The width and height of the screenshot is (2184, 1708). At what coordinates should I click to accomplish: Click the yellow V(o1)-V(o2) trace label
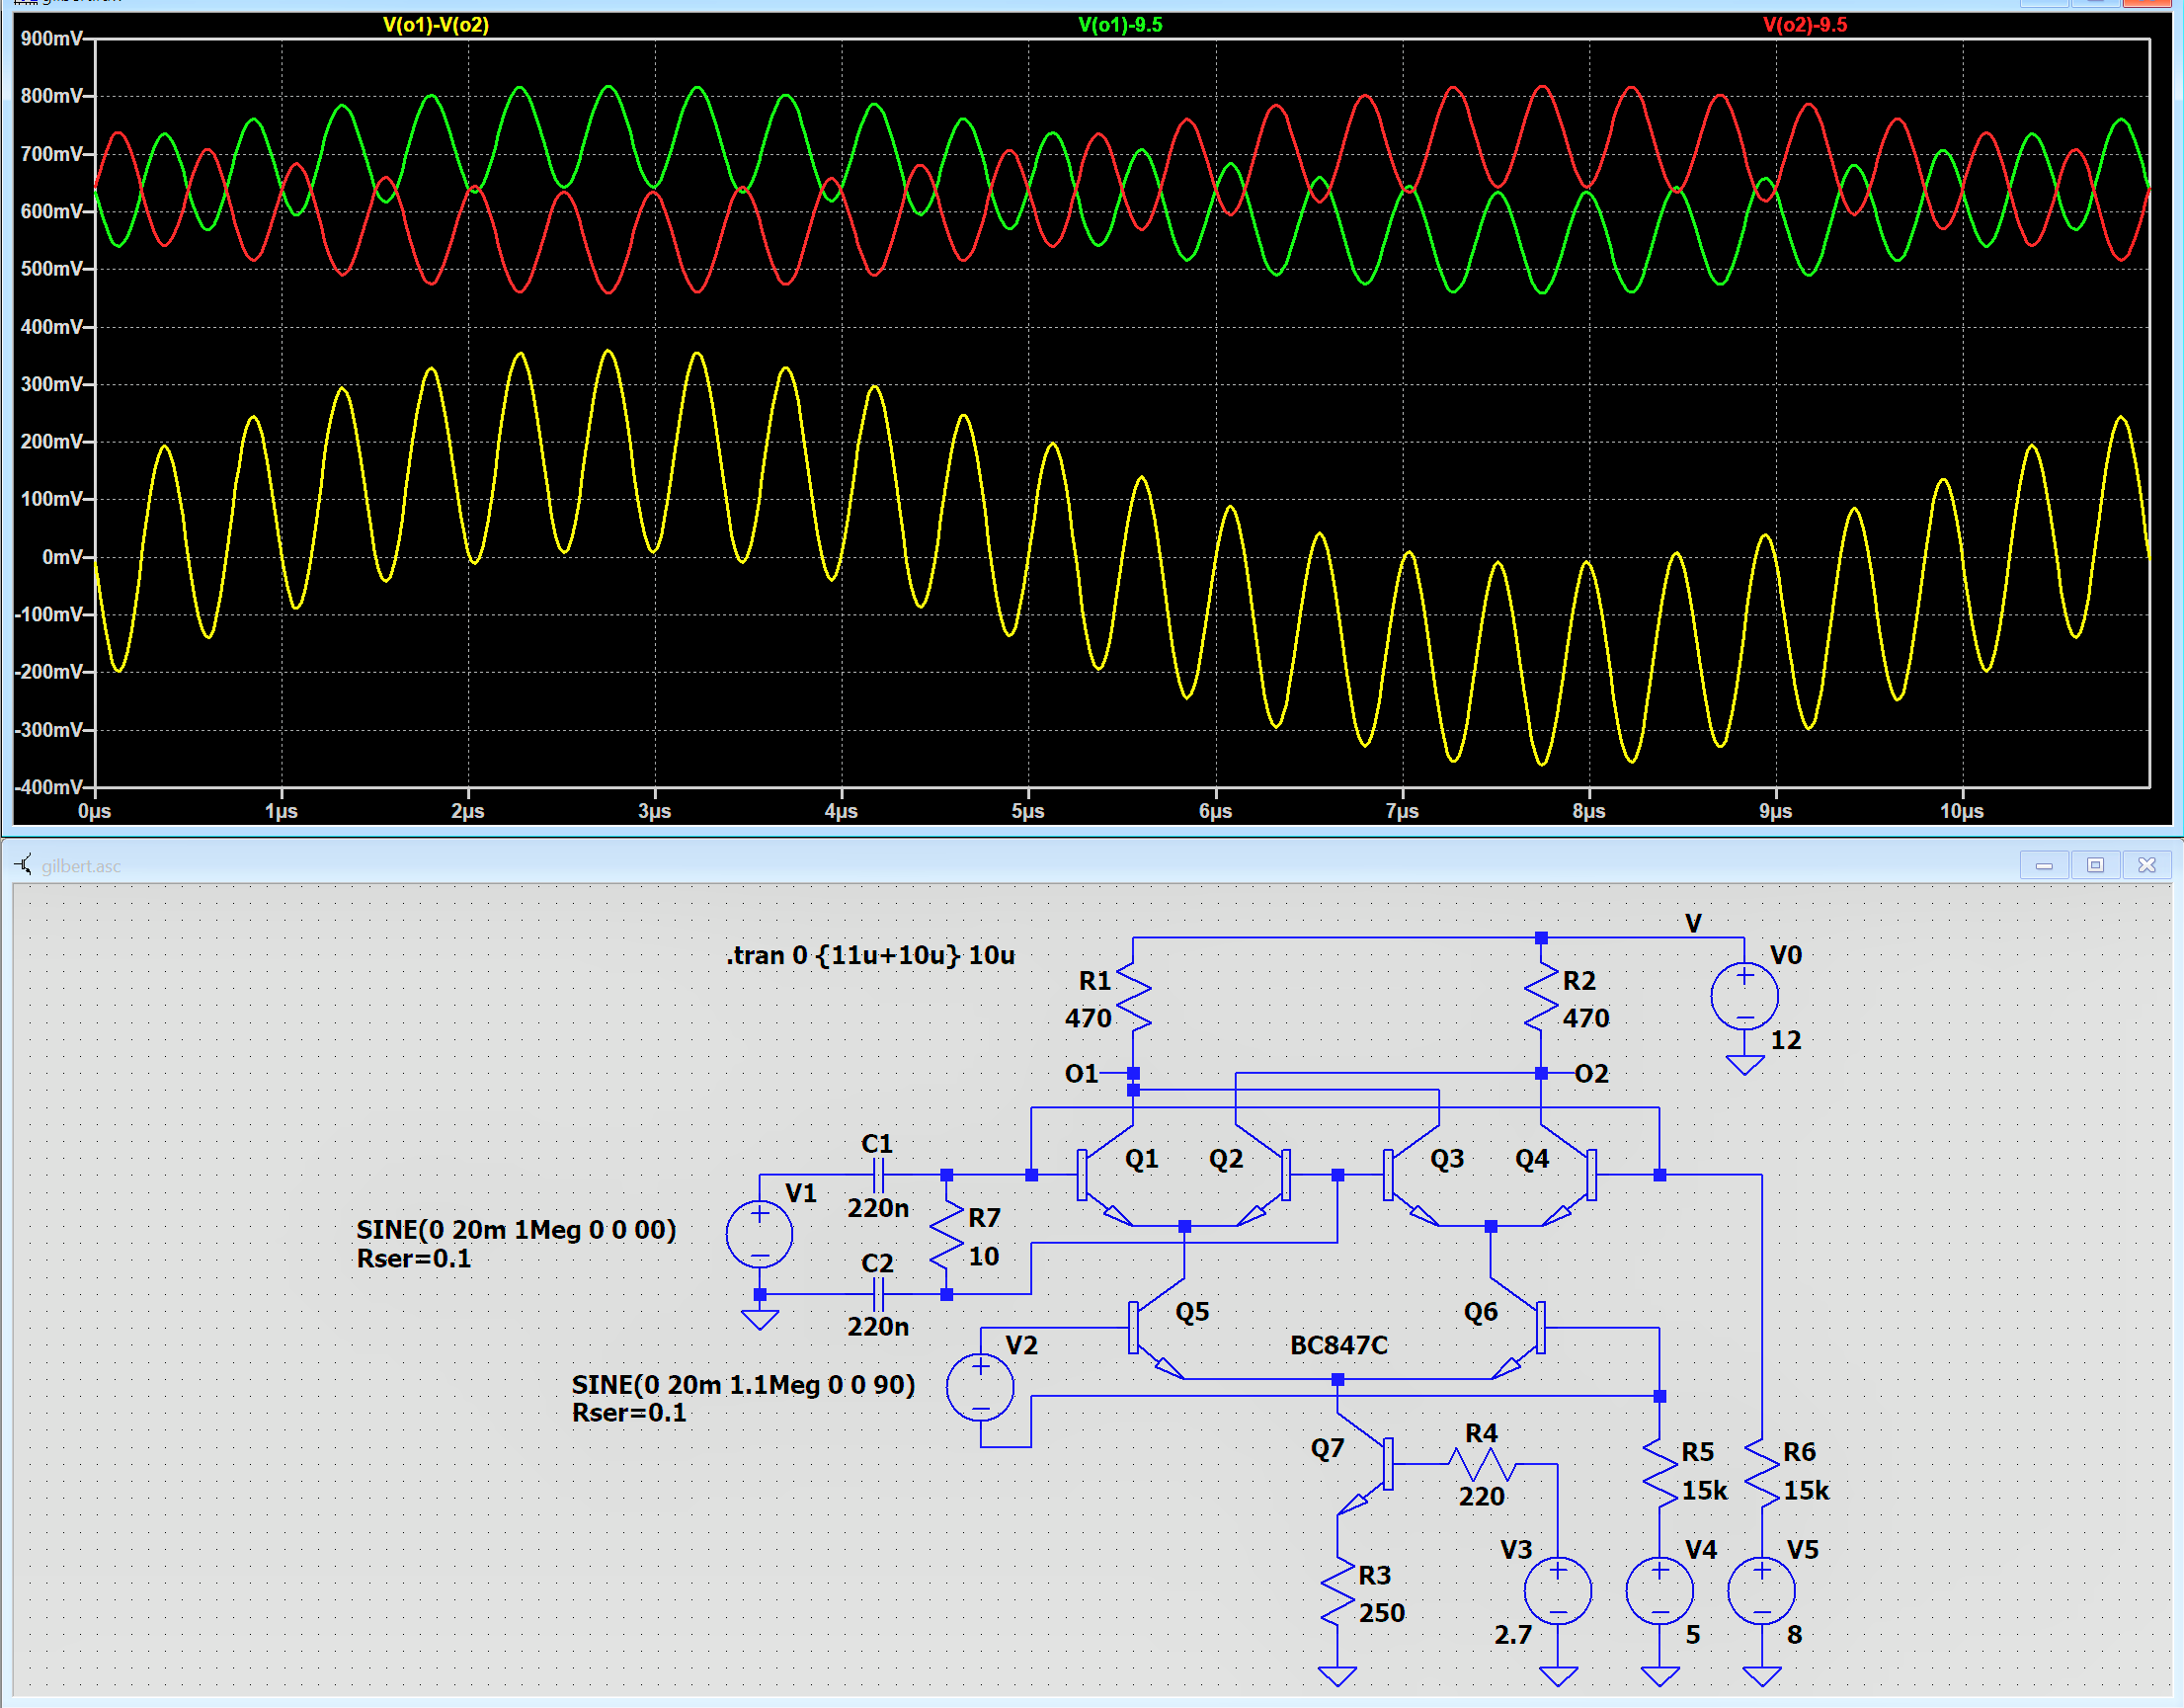click(436, 24)
